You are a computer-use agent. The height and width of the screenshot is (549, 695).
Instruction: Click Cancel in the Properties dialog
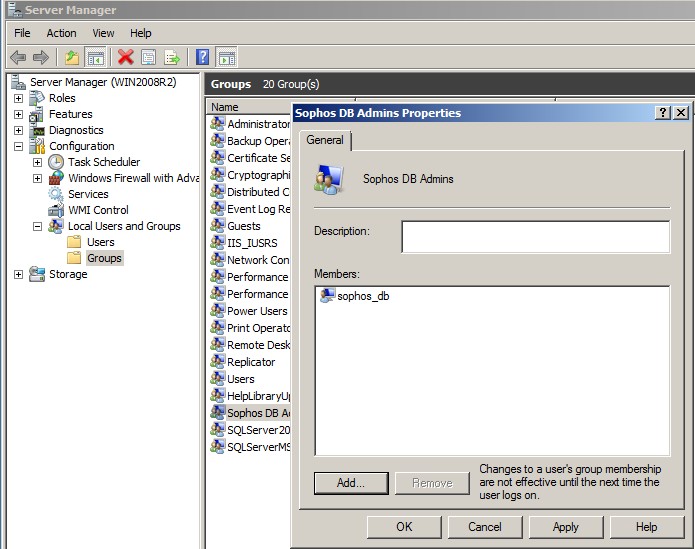click(485, 527)
